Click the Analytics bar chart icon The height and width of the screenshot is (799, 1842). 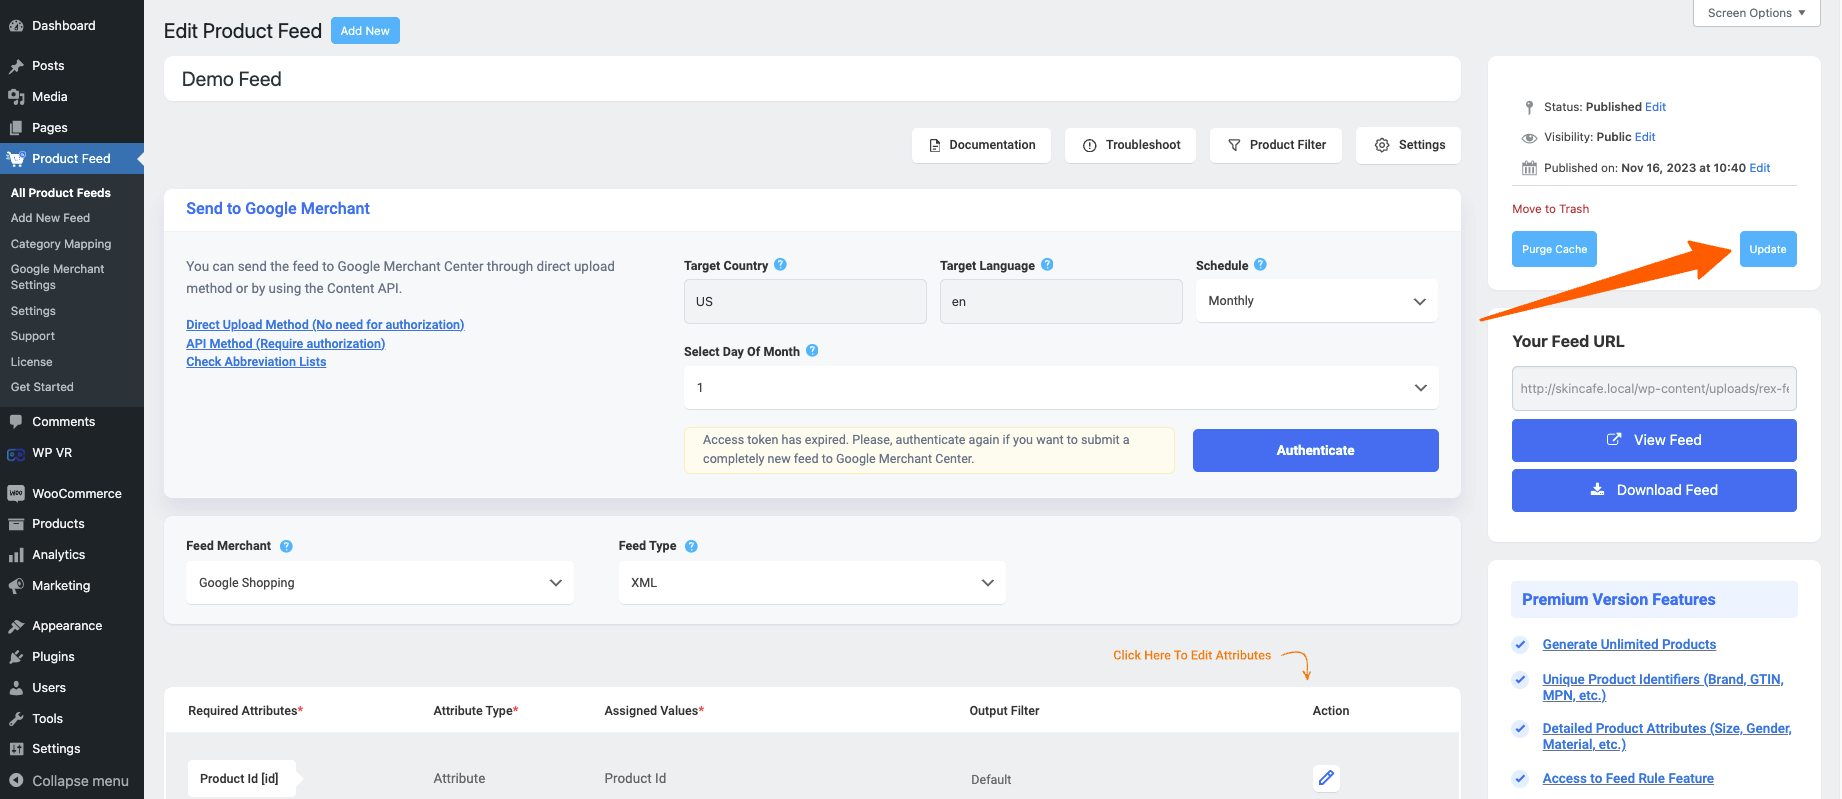(16, 555)
